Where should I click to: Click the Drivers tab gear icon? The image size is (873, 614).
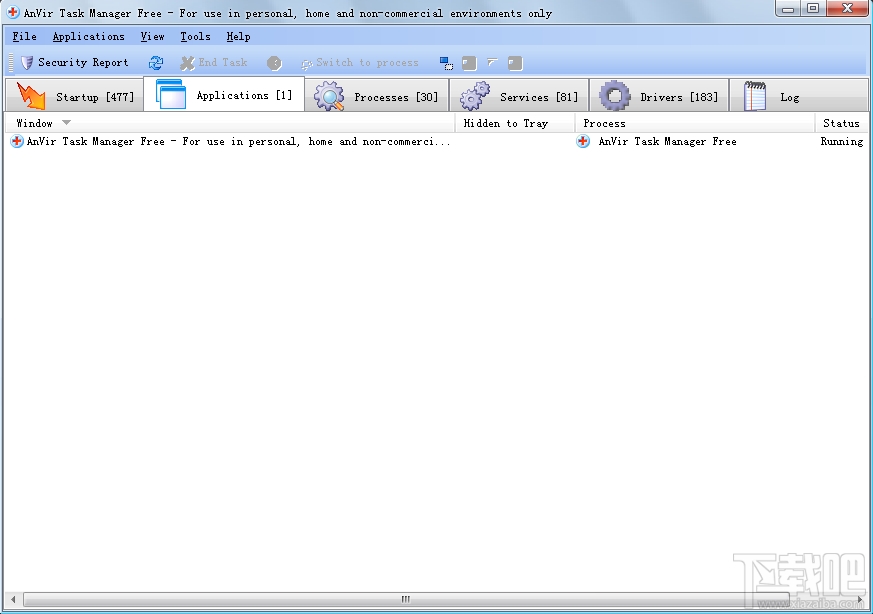pyautogui.click(x=614, y=95)
